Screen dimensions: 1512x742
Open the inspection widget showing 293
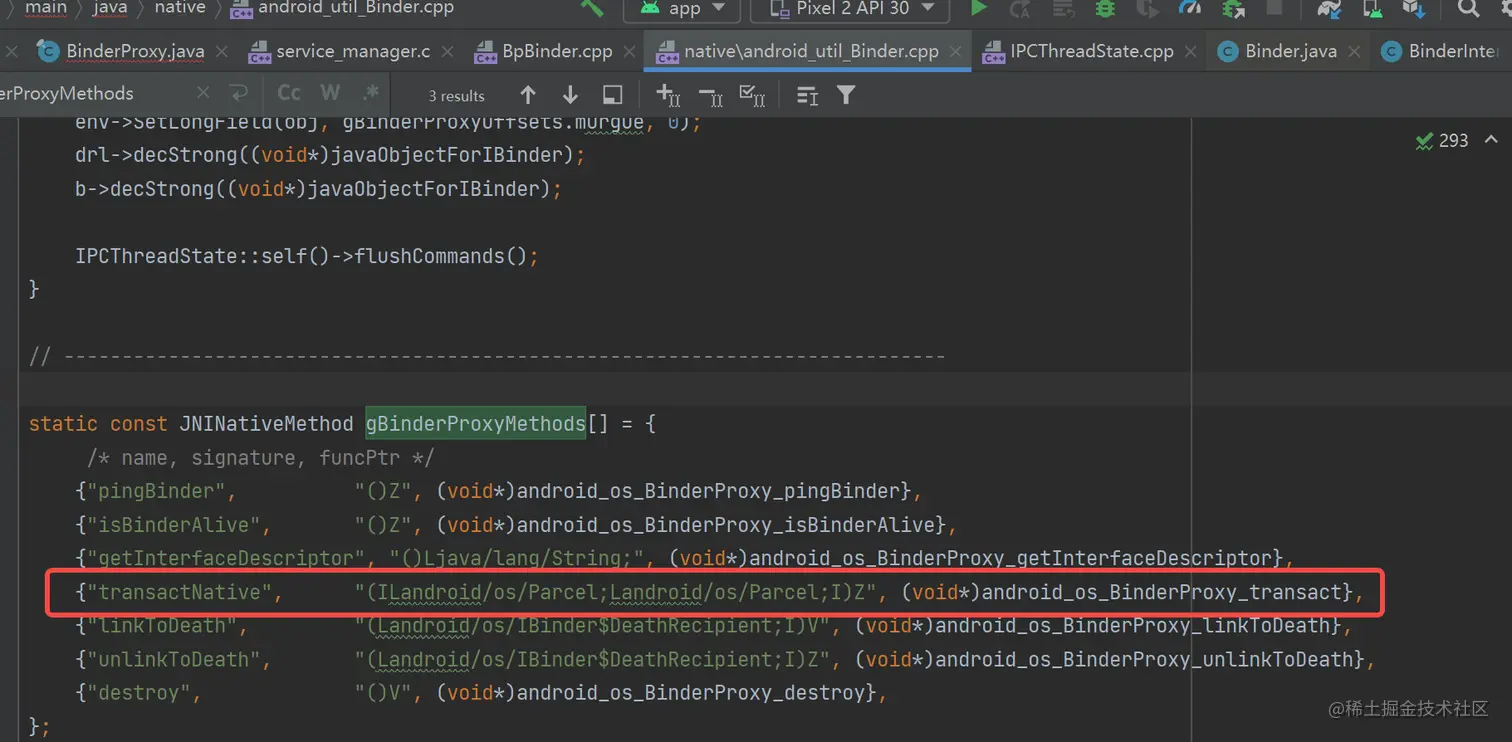[1443, 141]
